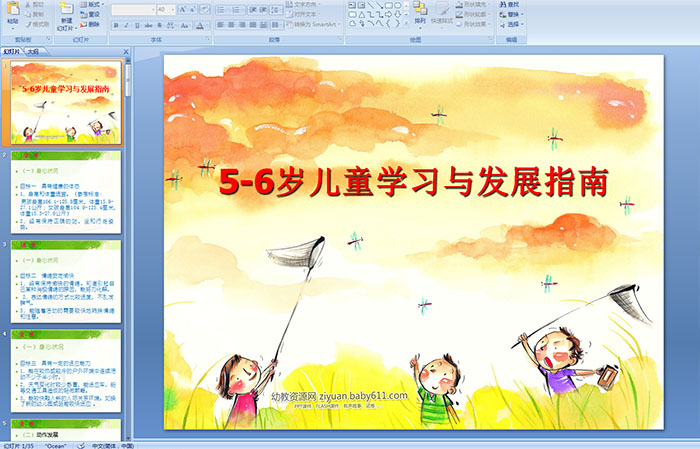The width and height of the screenshot is (700, 449).
Task: Click the Shrink Font icon
Action: point(193,9)
